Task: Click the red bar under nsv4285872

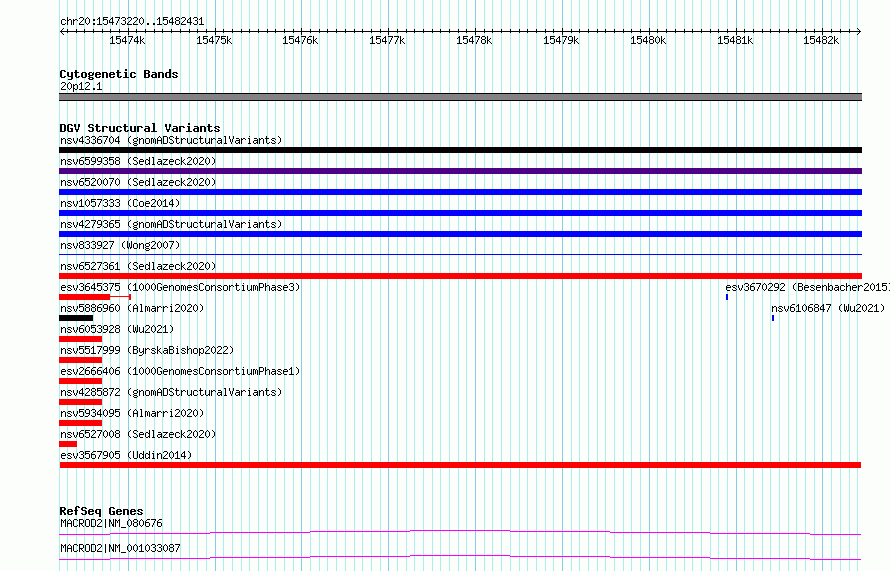Action: pyautogui.click(x=81, y=402)
